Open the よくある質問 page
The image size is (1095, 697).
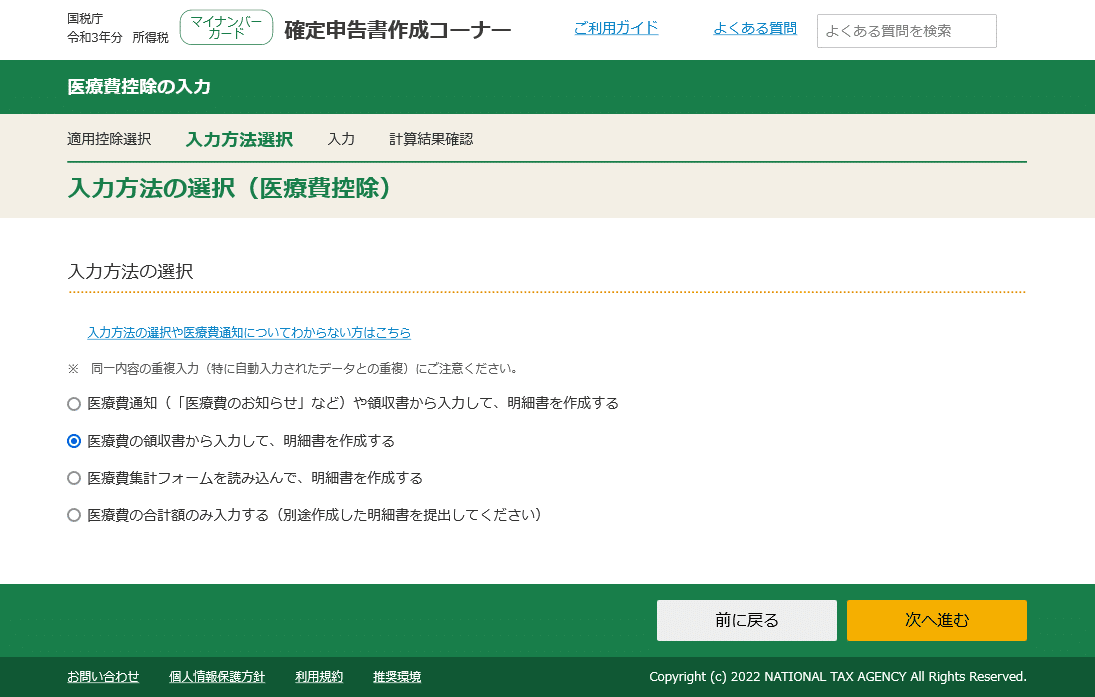pyautogui.click(x=756, y=28)
